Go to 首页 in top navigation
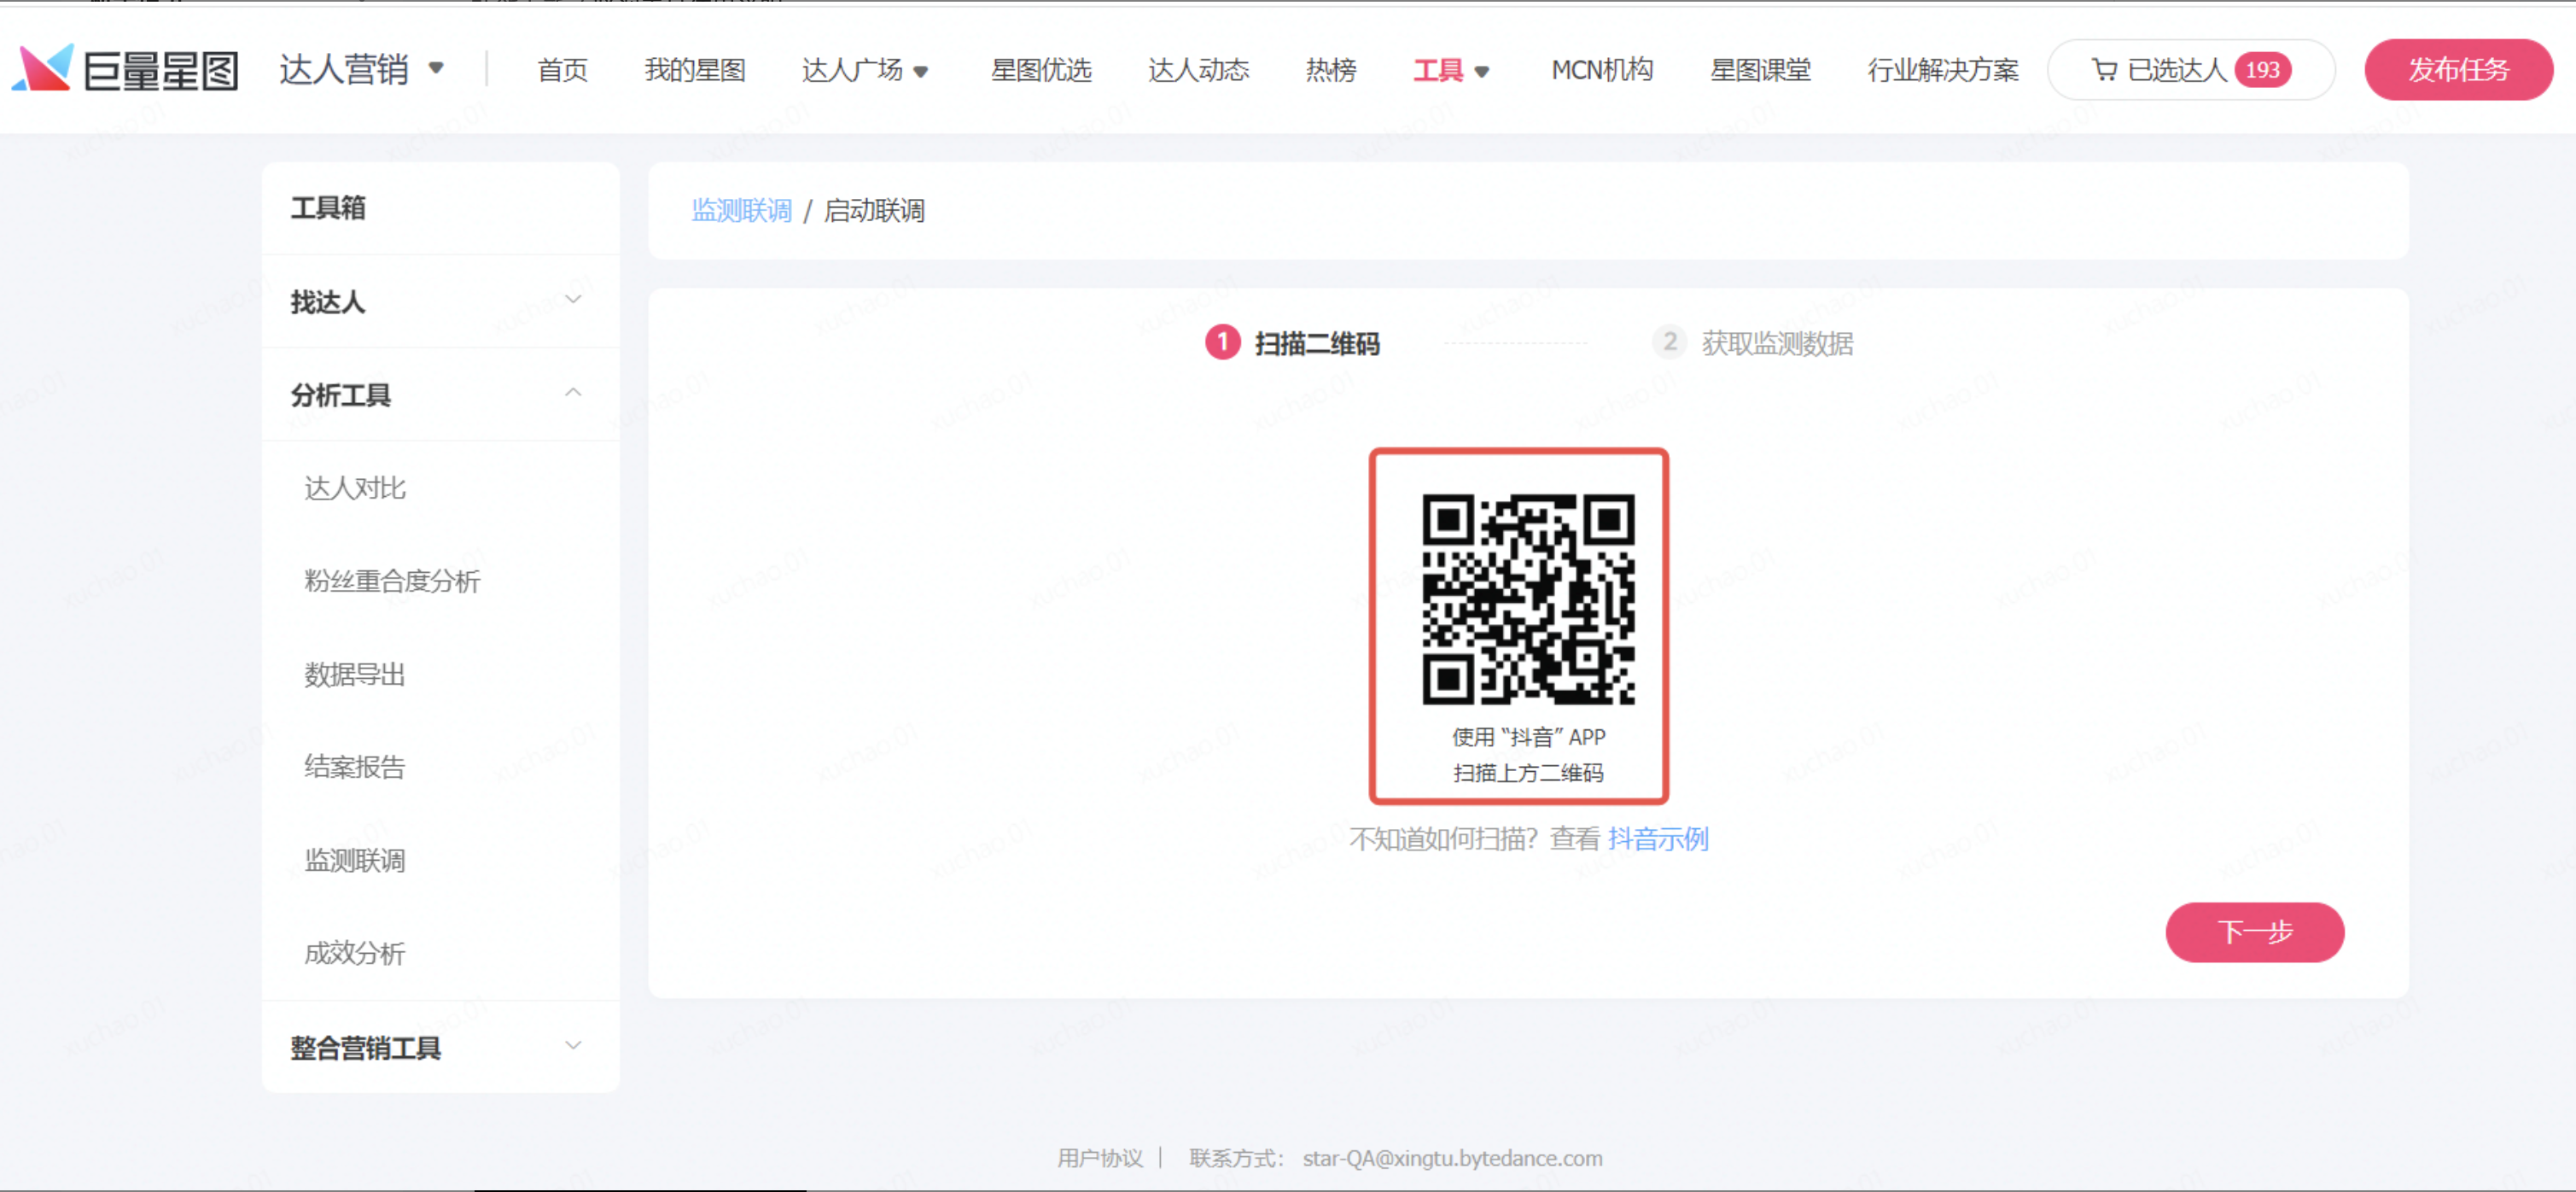 click(562, 70)
